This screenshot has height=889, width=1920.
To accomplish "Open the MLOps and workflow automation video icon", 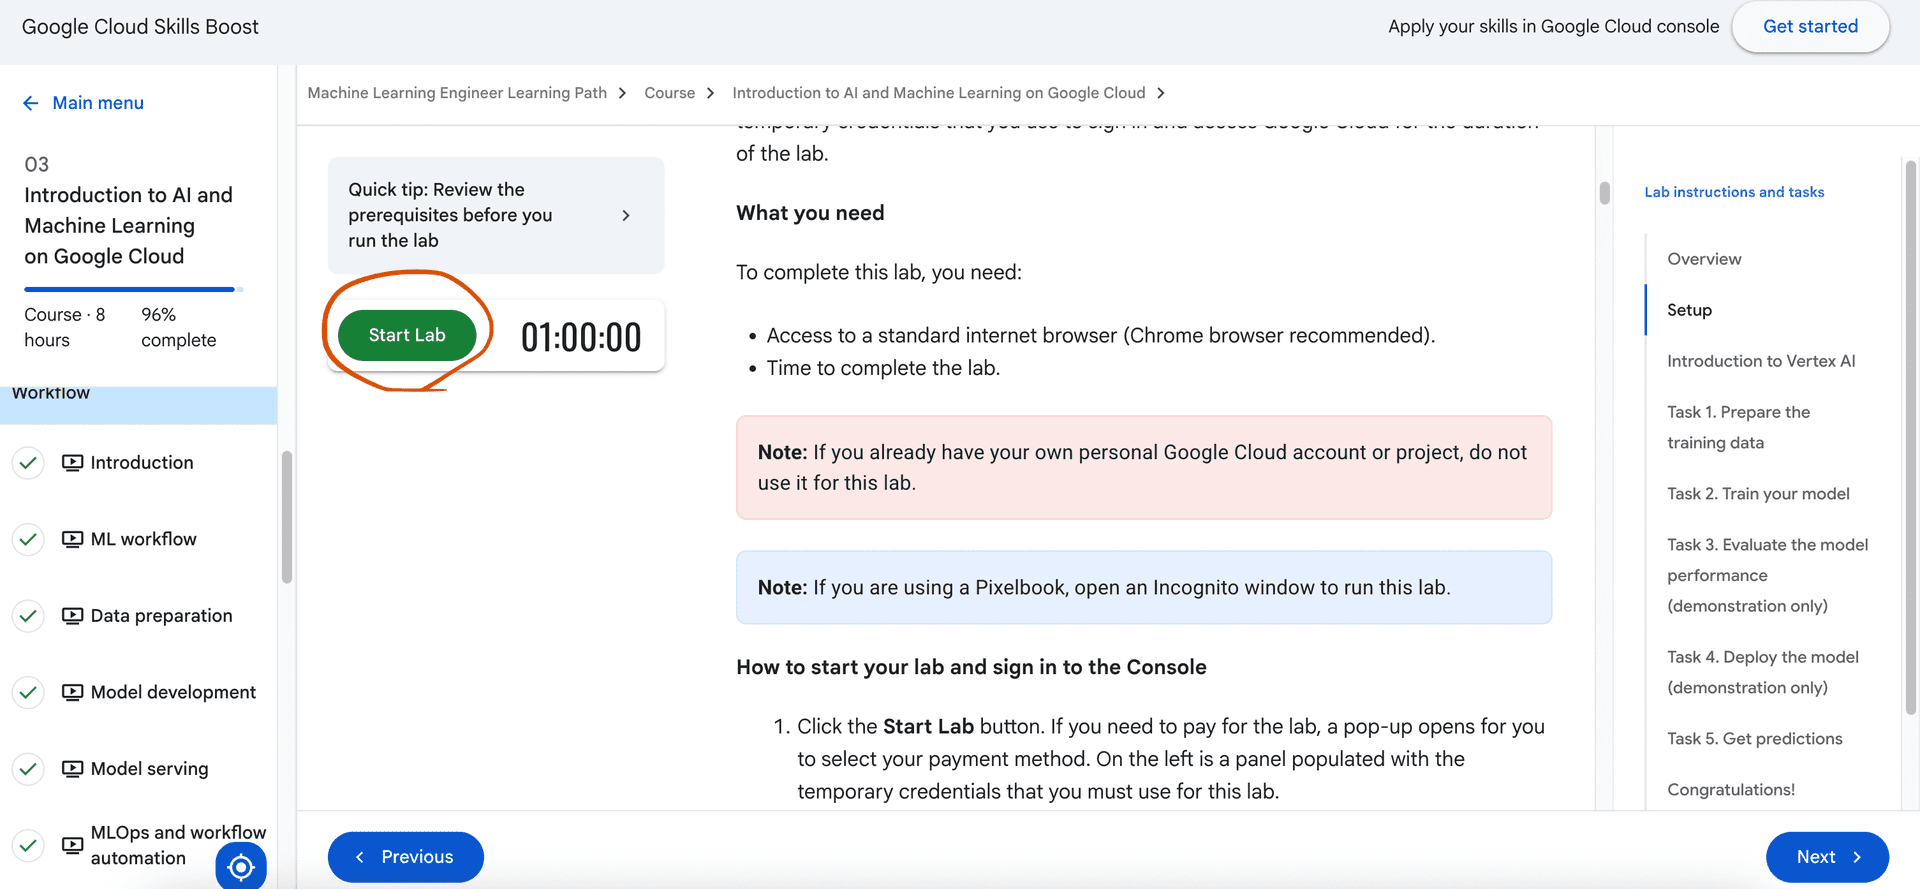I will [x=72, y=845].
